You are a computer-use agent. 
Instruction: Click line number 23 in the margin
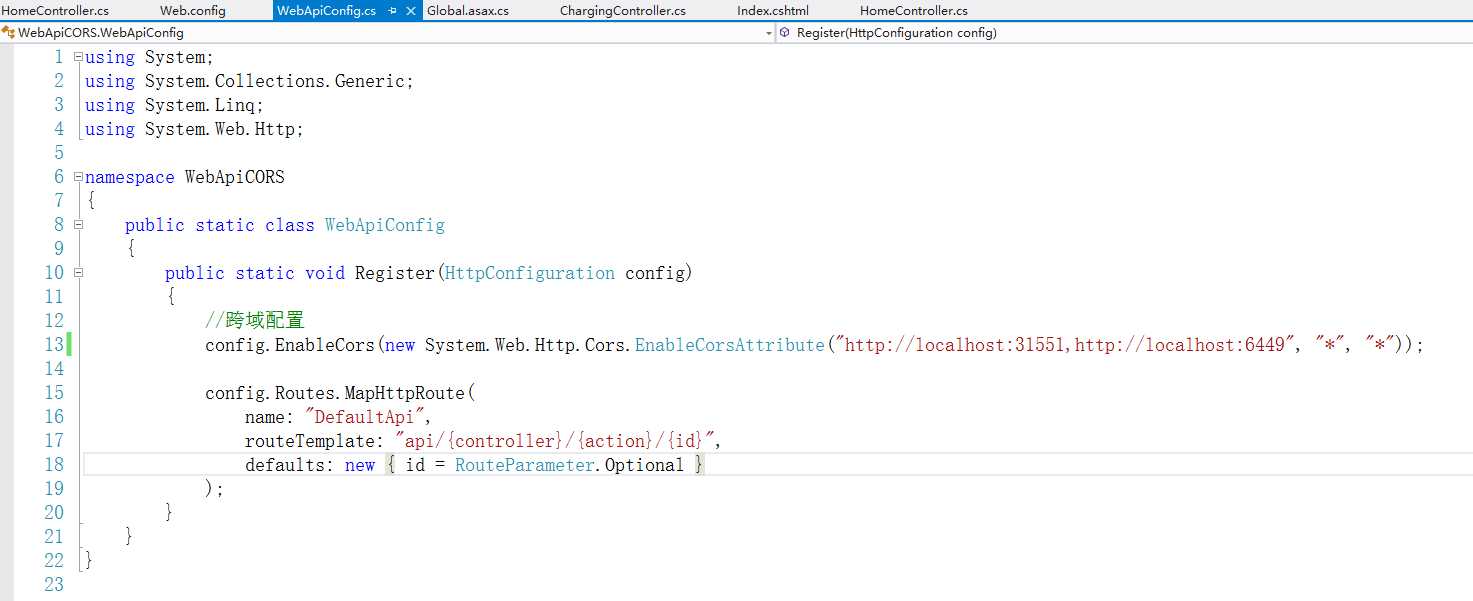click(x=54, y=585)
